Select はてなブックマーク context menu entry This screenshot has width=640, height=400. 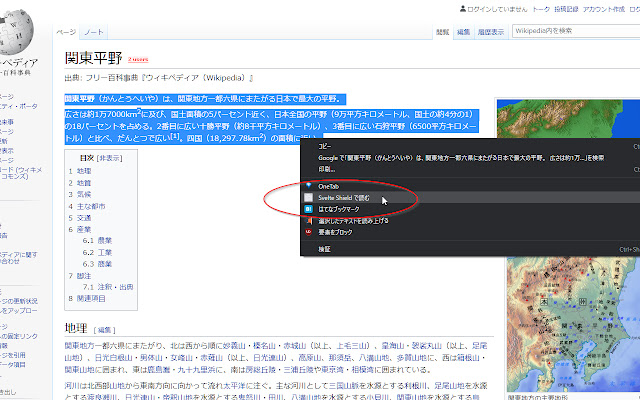tap(470, 209)
